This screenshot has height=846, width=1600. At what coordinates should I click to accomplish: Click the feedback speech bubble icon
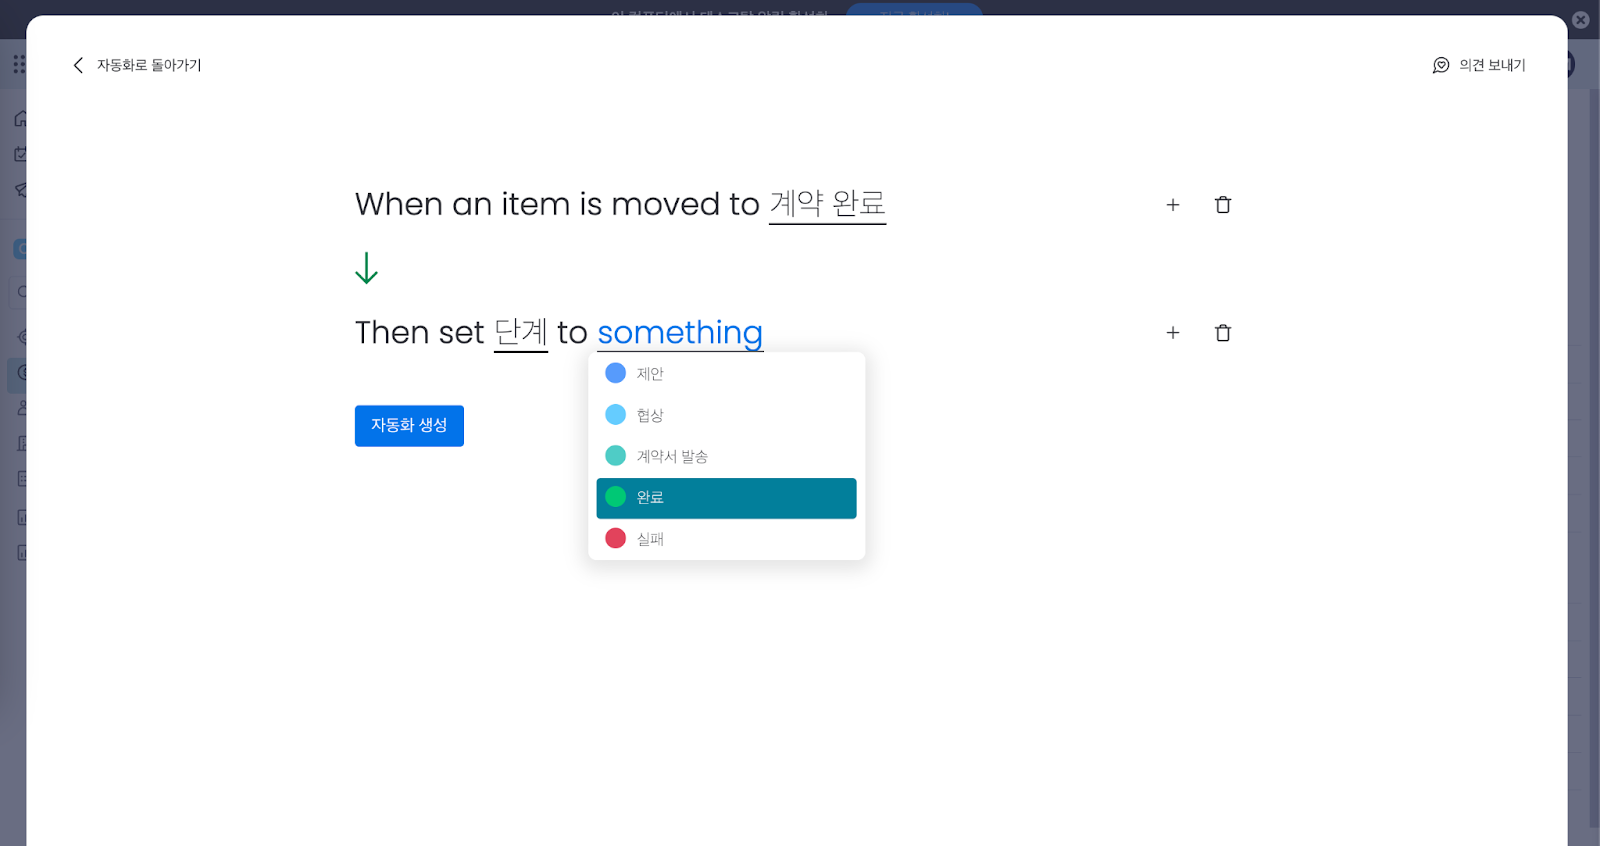[x=1441, y=65]
